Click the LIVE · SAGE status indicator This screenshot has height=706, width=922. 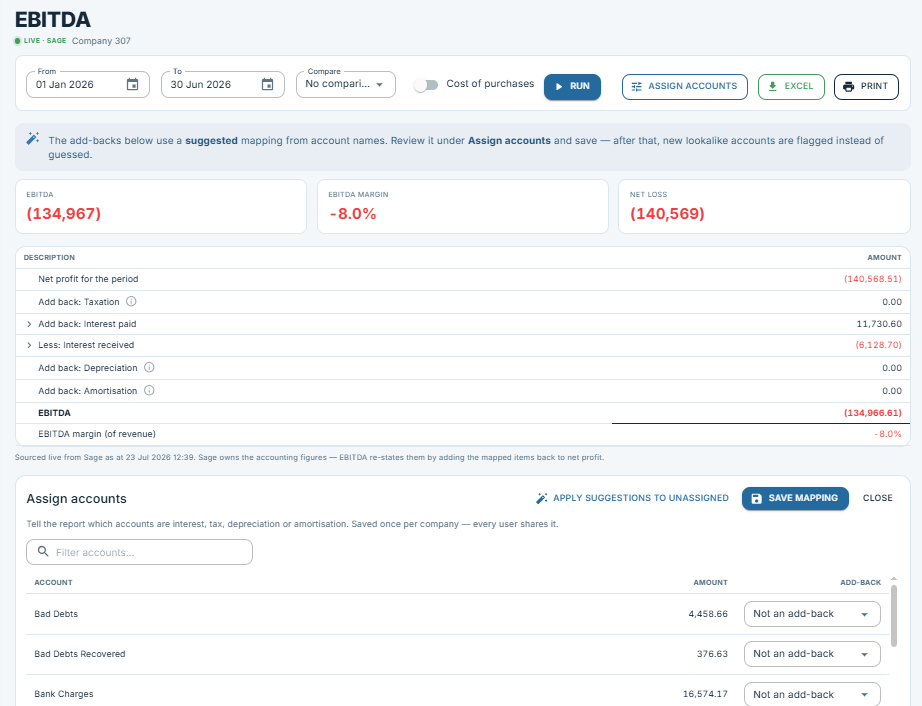41,41
